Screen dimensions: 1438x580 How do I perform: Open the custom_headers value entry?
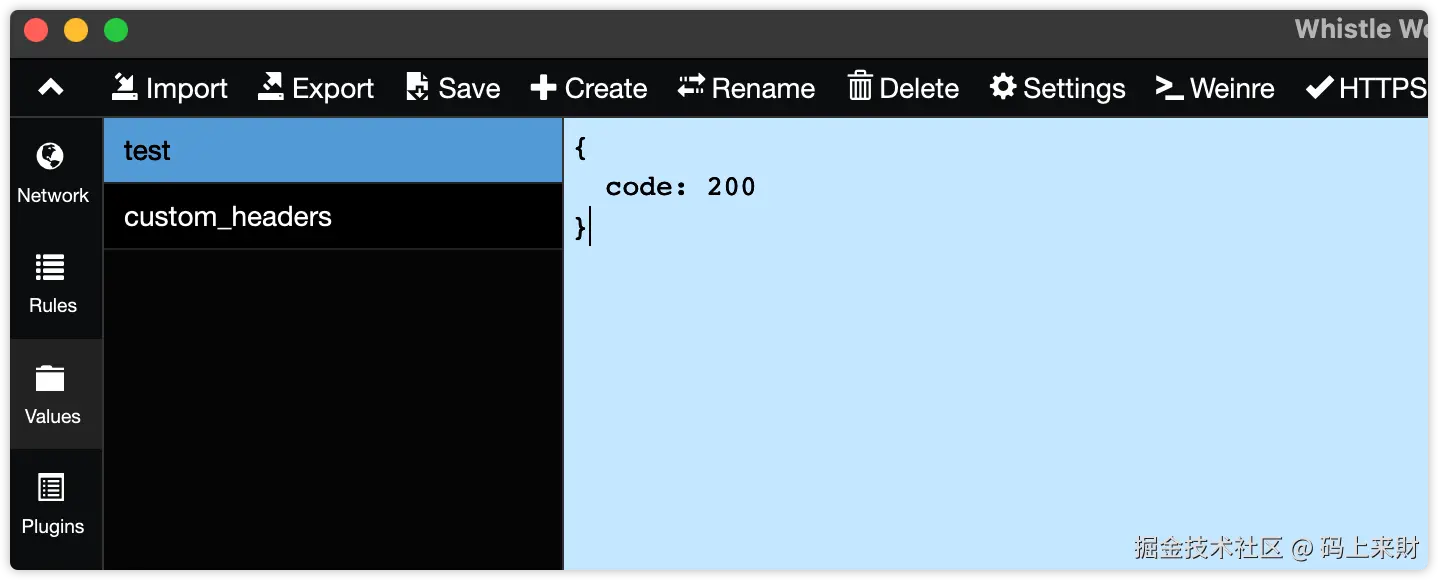332,217
